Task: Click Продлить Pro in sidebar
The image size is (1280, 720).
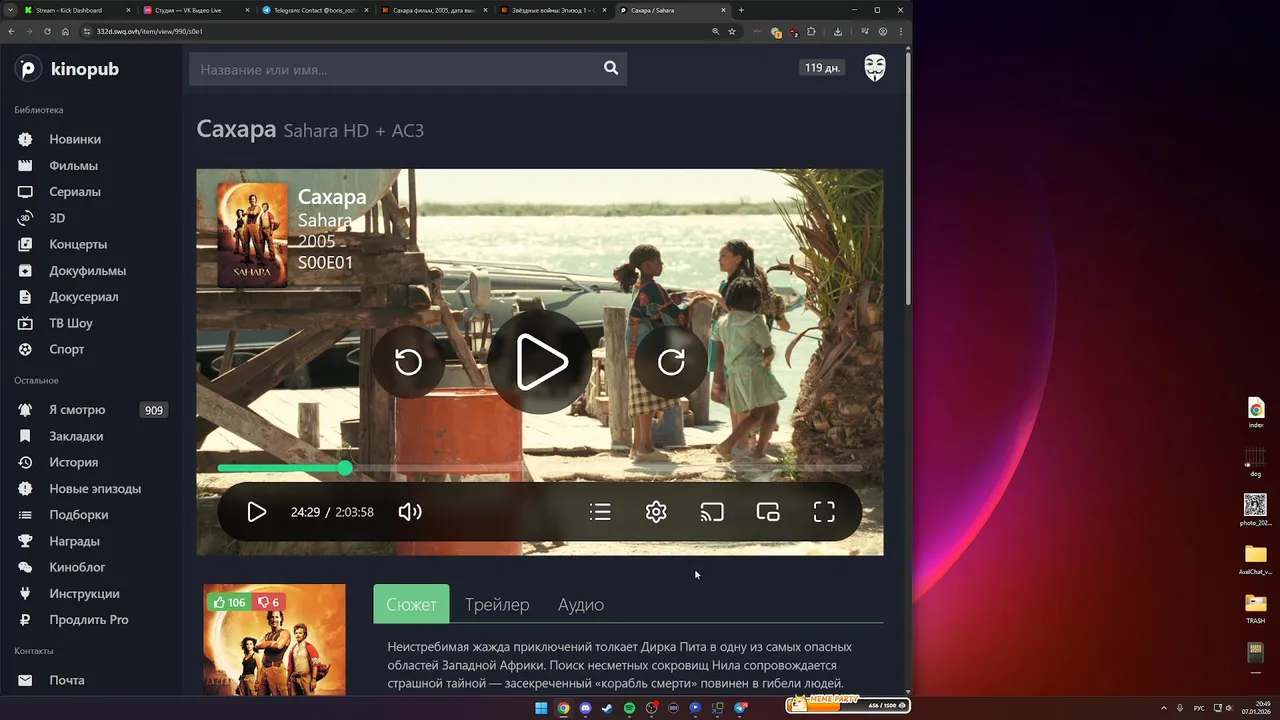Action: coord(88,619)
